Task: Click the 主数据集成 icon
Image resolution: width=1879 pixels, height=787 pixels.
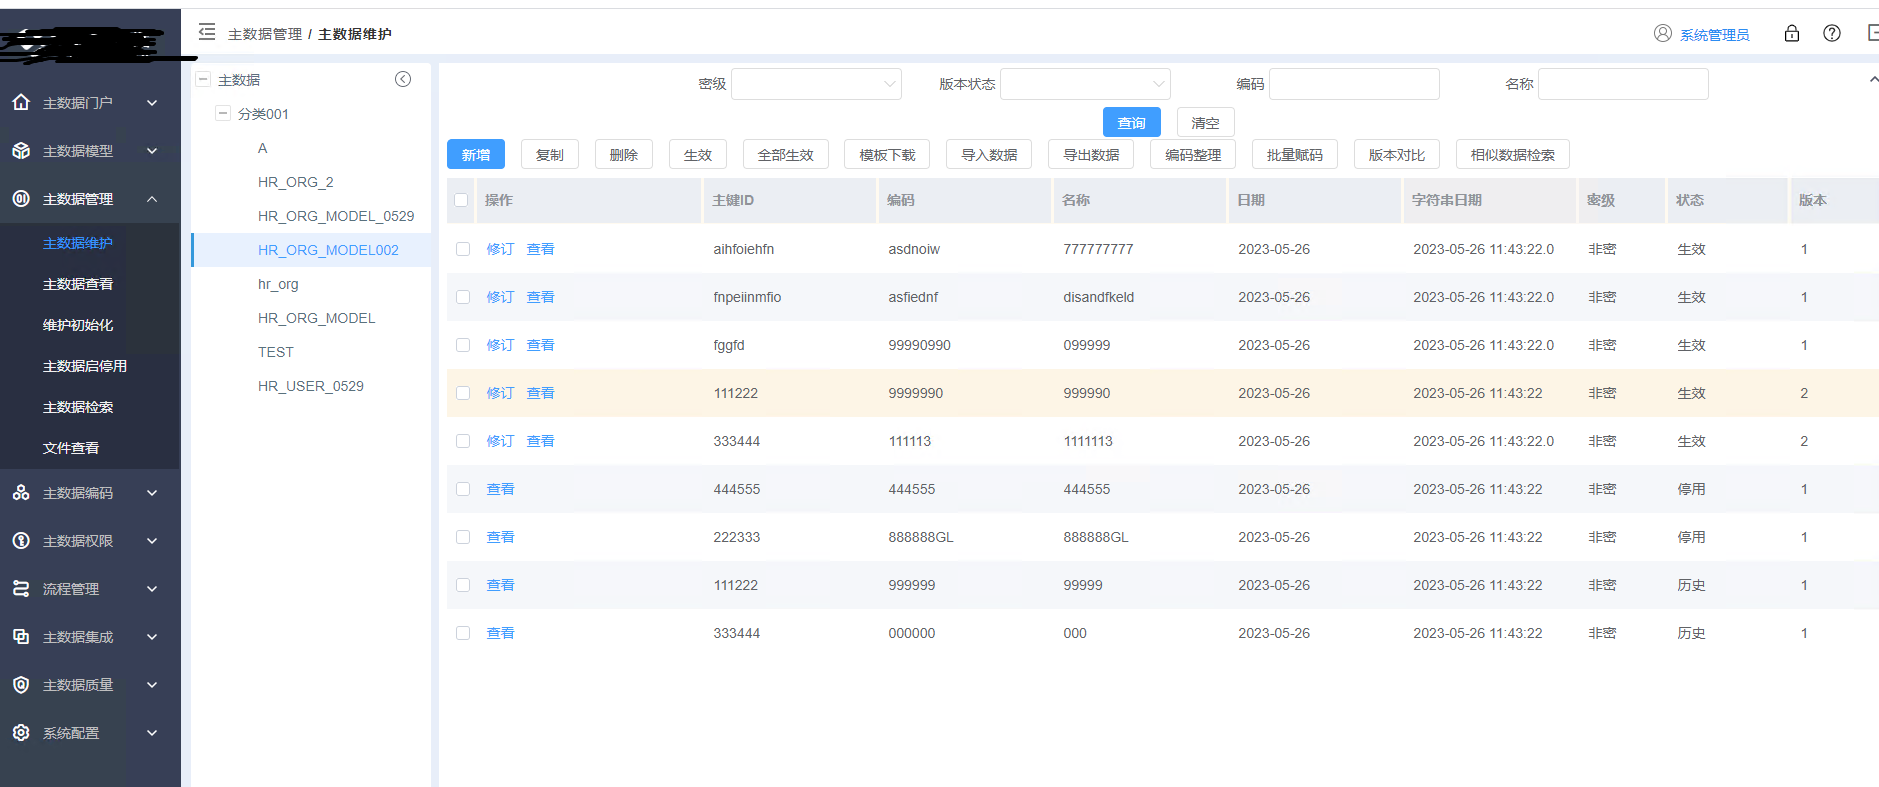Action: pos(21,636)
